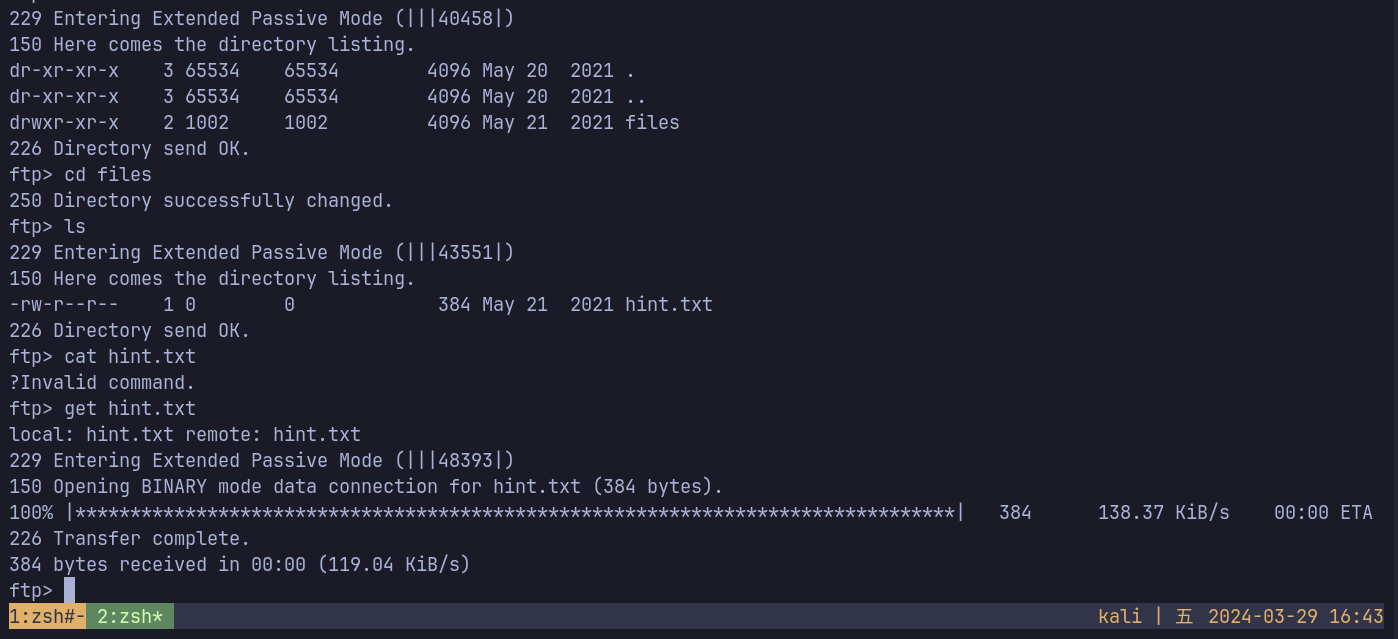
Task: Click the 138.37 KiB/s transfer speed
Action: pos(1163,513)
